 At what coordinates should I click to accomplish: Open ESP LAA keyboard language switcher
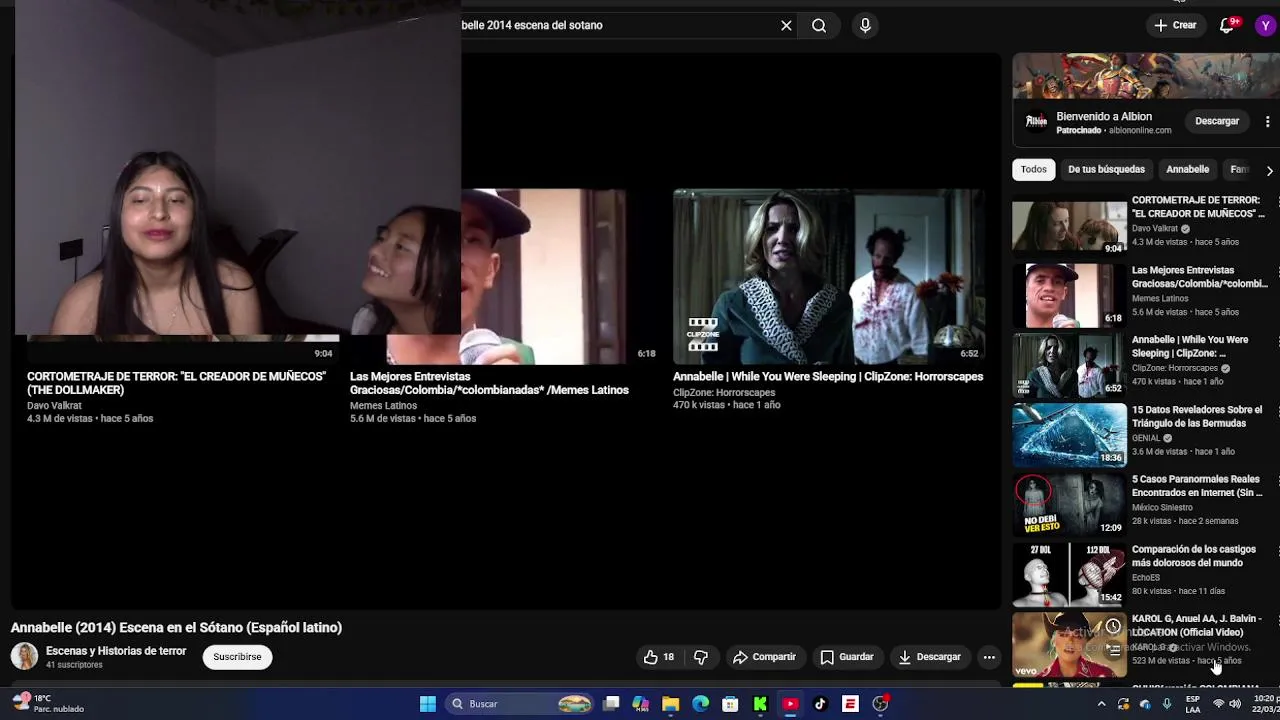pos(1193,704)
